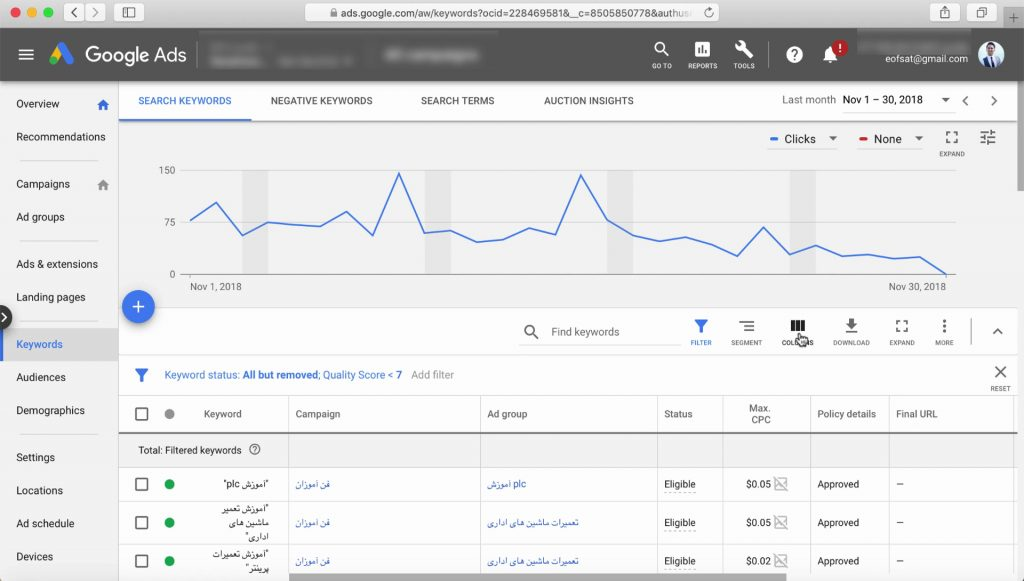Screen dimensions: 1024x581
Task: Open Recommendations in the sidebar
Action: 61,136
